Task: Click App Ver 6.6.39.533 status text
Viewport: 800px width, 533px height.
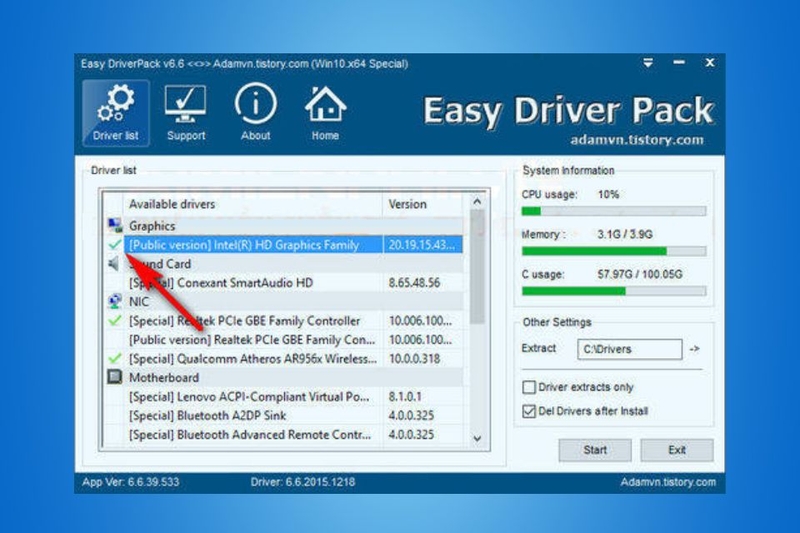Action: (x=131, y=482)
